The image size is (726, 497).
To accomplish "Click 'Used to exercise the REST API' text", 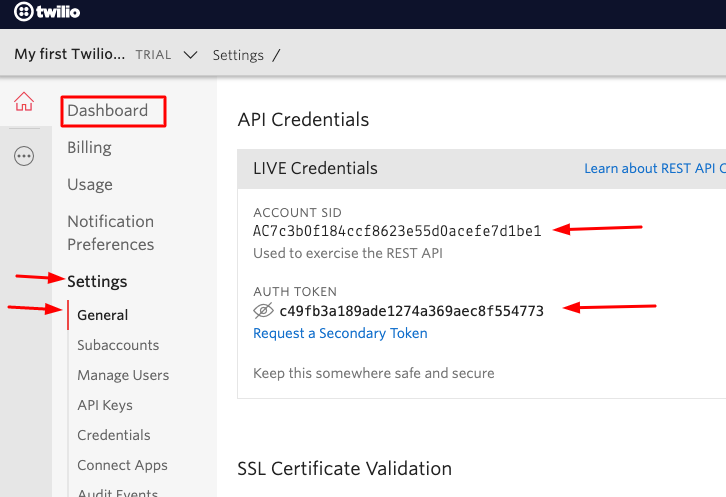I will 348,253.
